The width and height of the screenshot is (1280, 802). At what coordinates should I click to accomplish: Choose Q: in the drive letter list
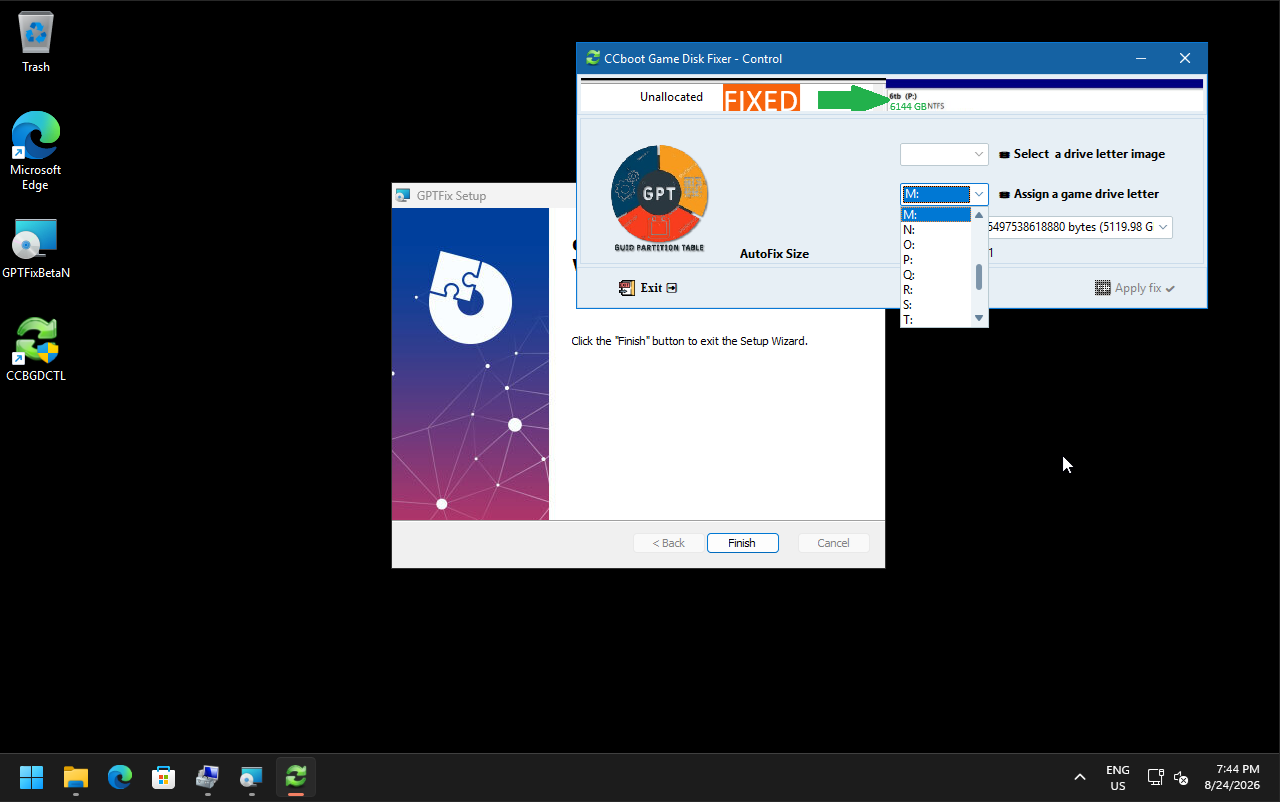tap(936, 274)
